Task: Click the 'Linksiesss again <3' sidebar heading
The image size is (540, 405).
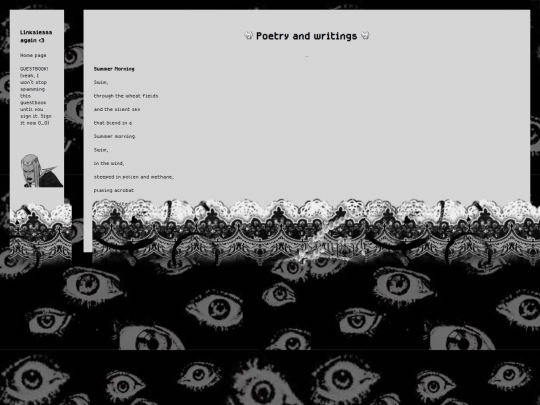Action: (x=36, y=36)
